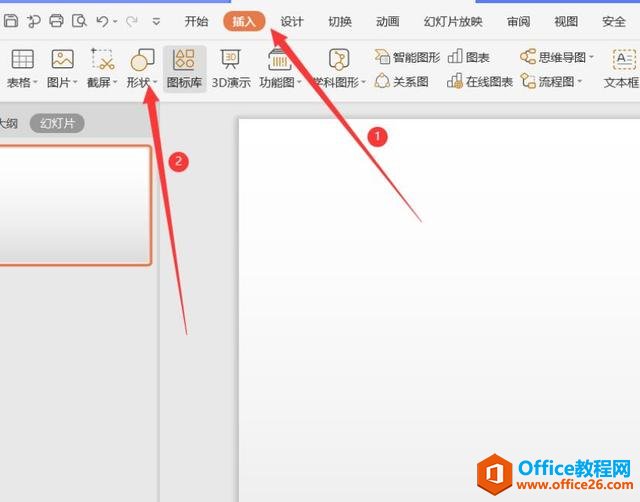Open the 图标库 icon library
The width and height of the screenshot is (640, 502).
point(184,69)
